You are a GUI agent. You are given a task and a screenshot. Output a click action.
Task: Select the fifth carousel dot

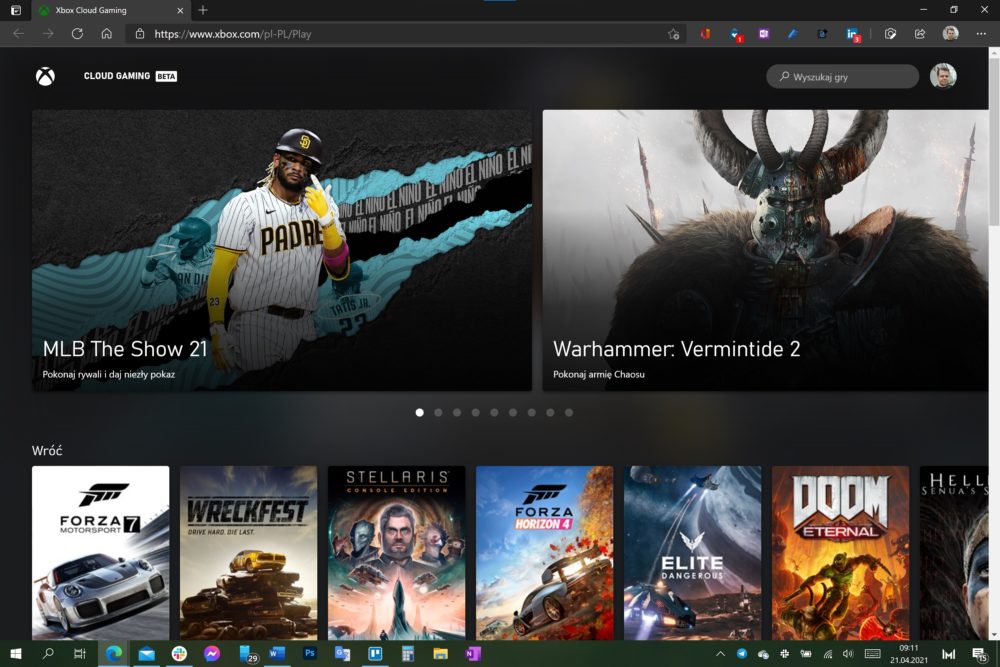(494, 413)
